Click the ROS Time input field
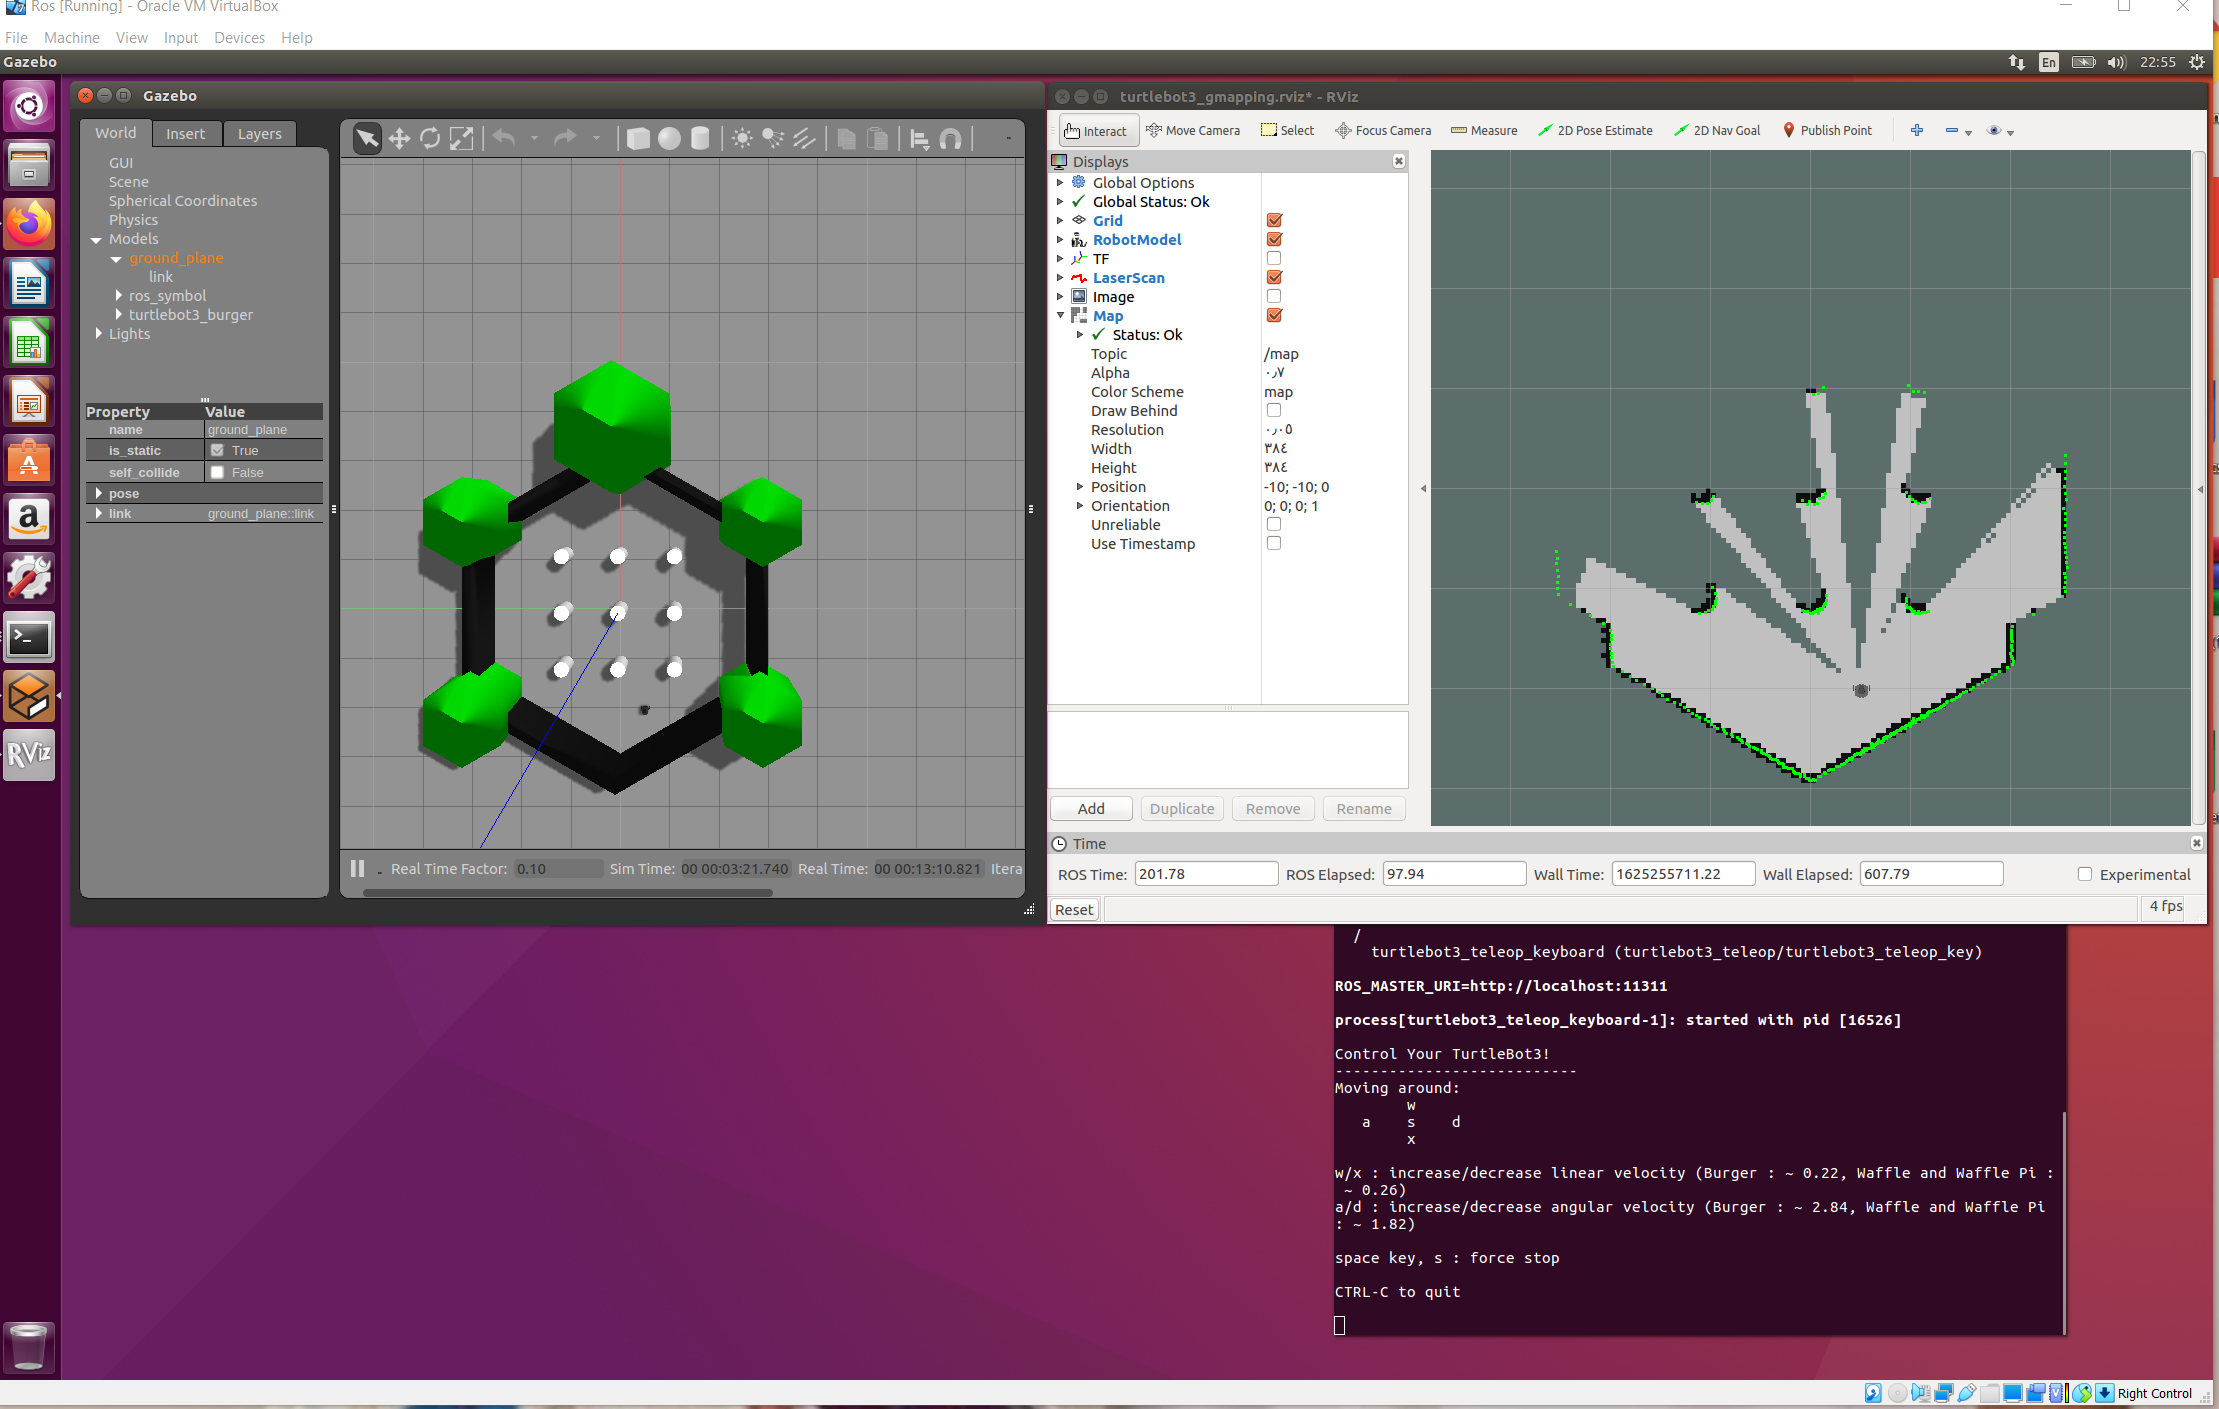The width and height of the screenshot is (2219, 1409). (1205, 873)
